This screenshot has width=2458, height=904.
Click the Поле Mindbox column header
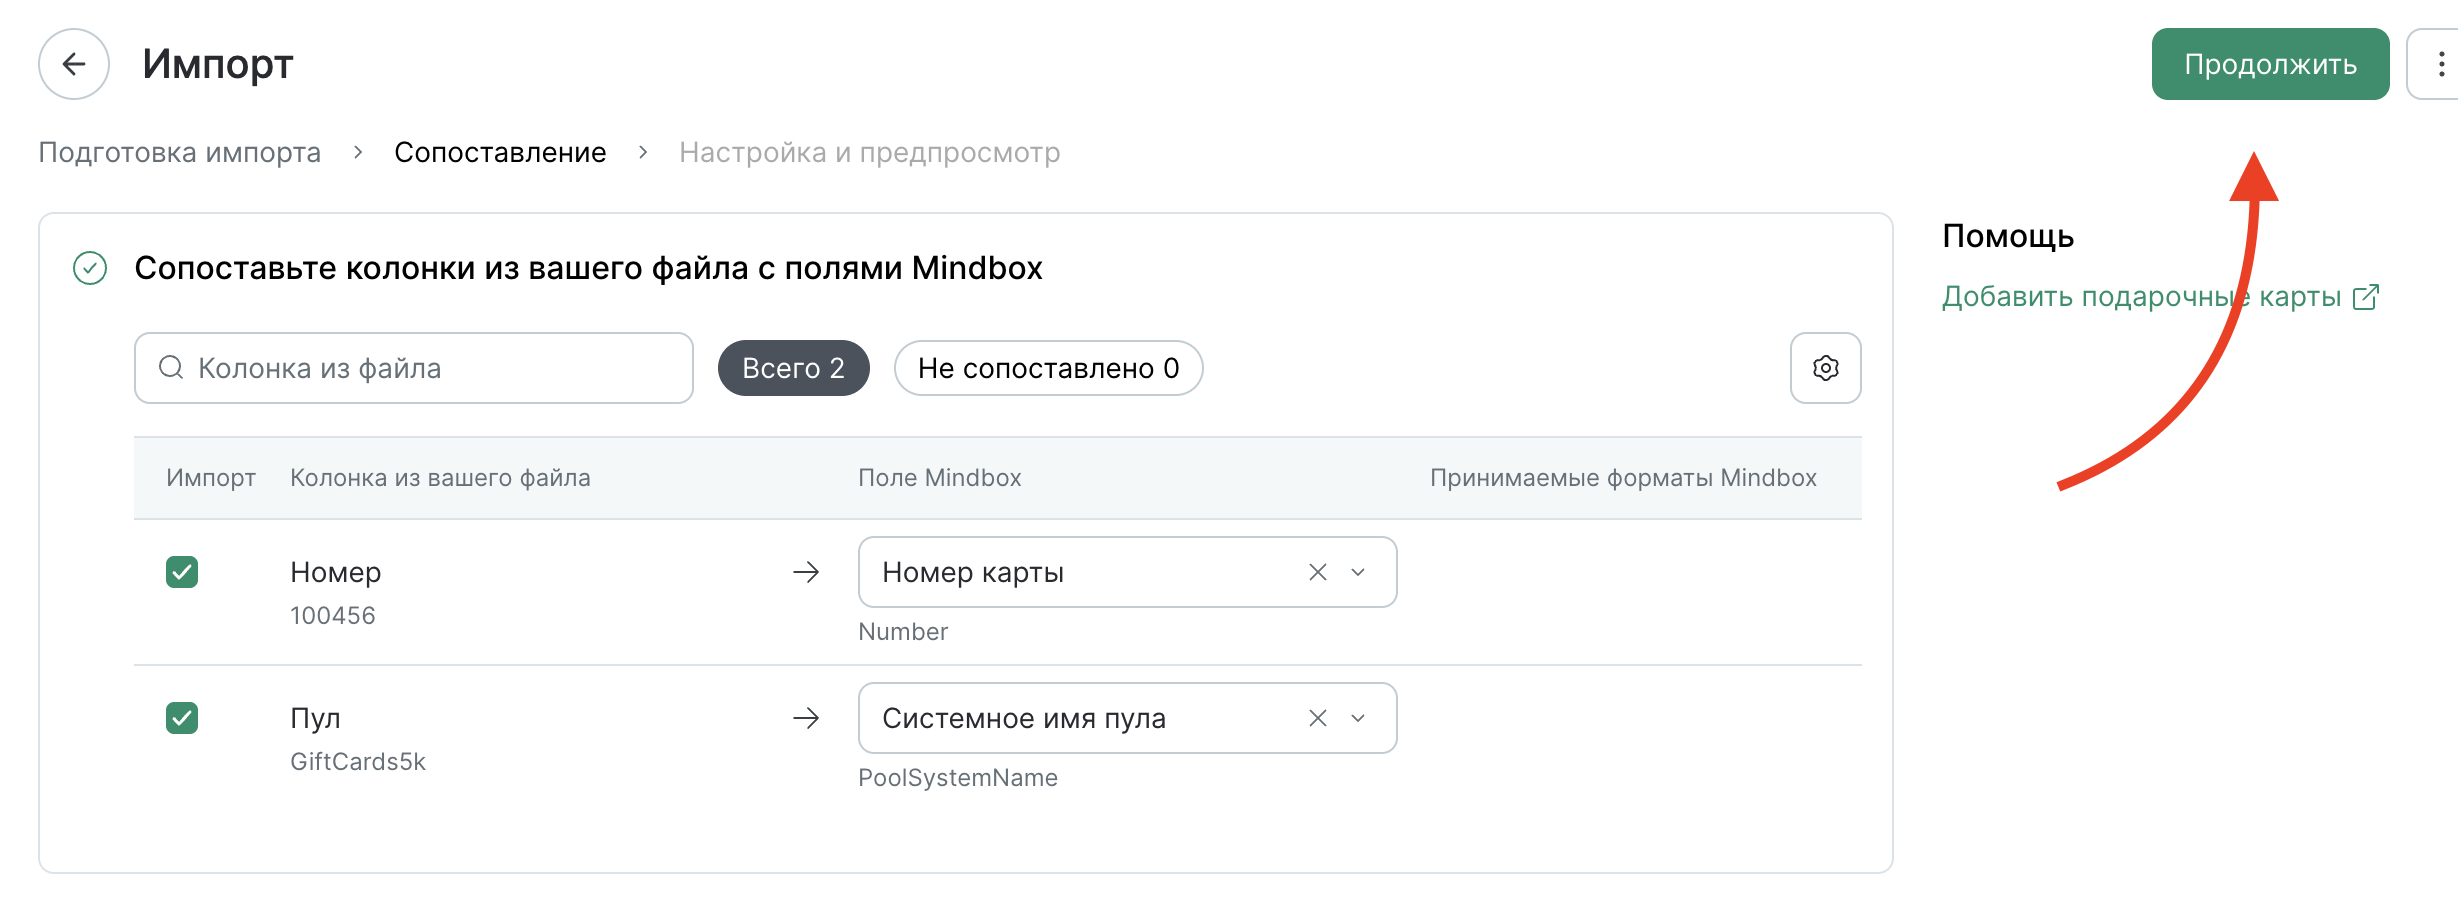(940, 478)
